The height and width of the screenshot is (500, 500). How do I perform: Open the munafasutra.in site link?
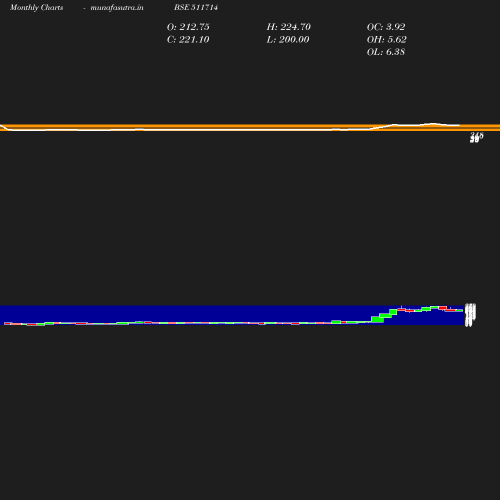tap(117, 8)
